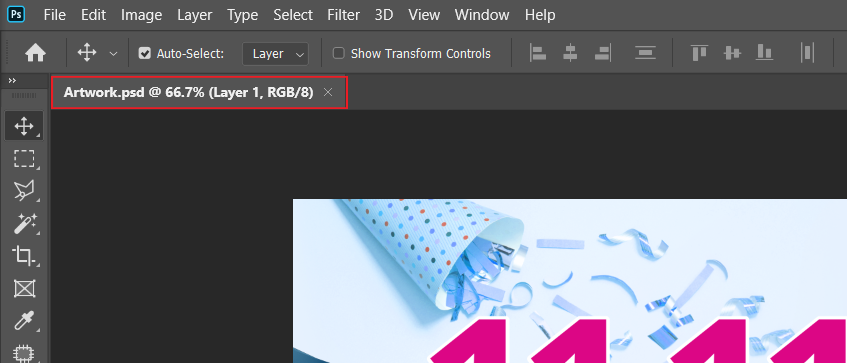
Task: Select the Rectangular Marquee tool
Action: pos(24,159)
